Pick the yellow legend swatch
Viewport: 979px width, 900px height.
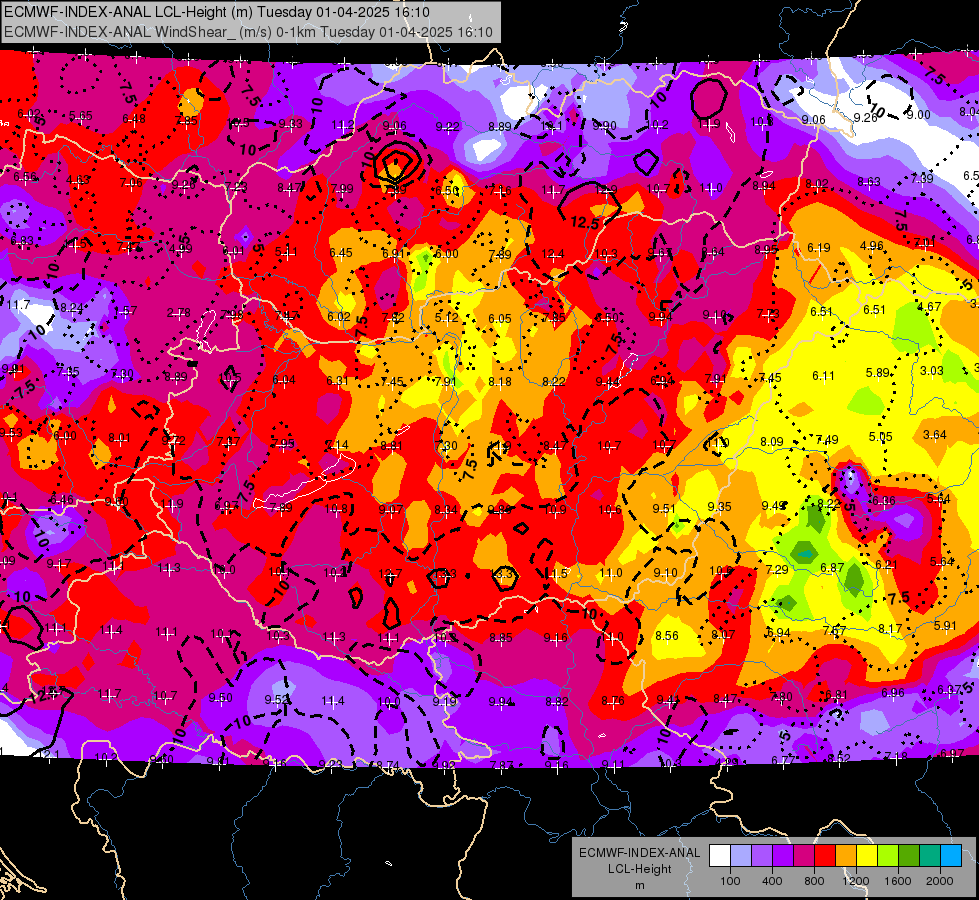pos(867,856)
